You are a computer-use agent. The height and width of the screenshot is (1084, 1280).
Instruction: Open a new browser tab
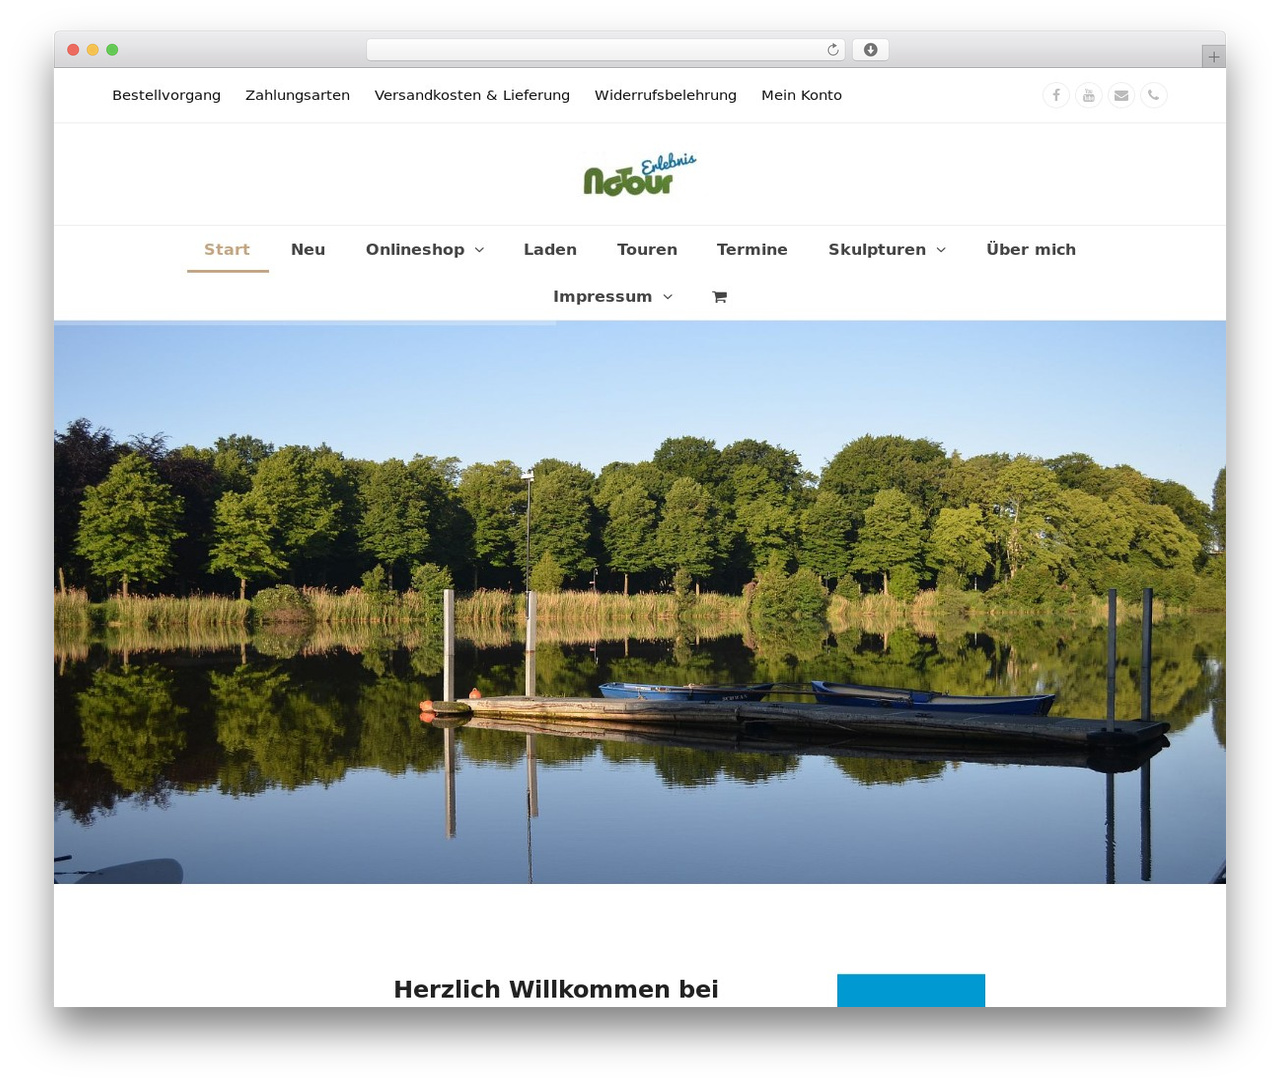1213,57
